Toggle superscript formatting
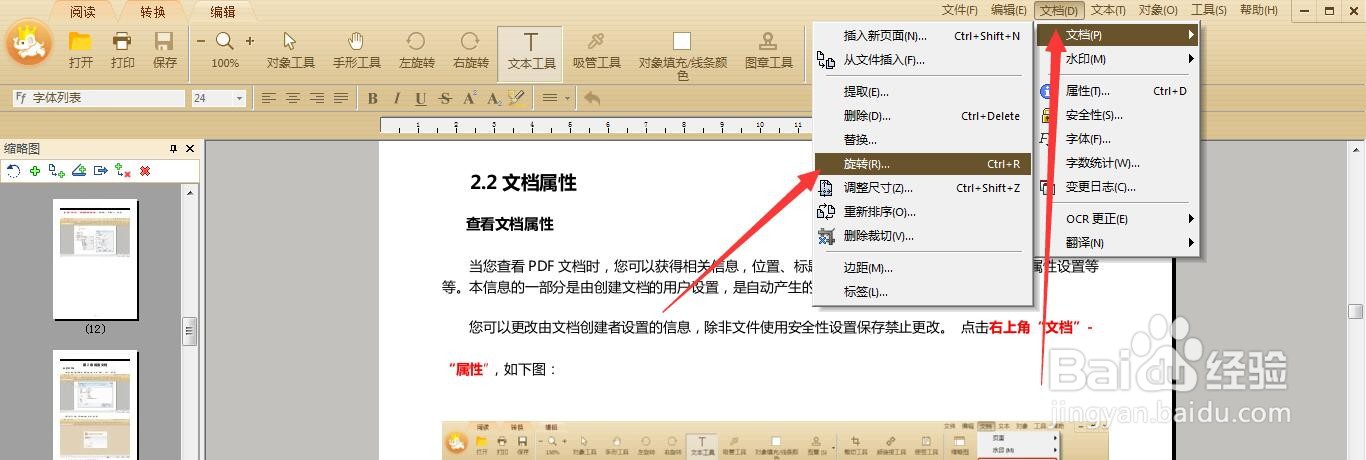 [469, 98]
